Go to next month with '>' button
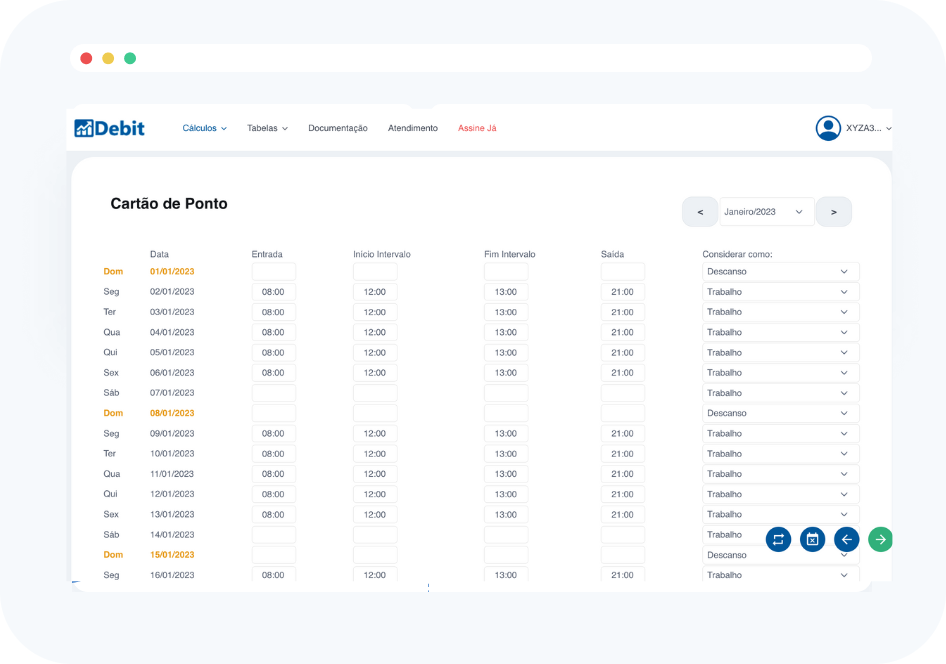The height and width of the screenshot is (664, 946). (x=834, y=212)
